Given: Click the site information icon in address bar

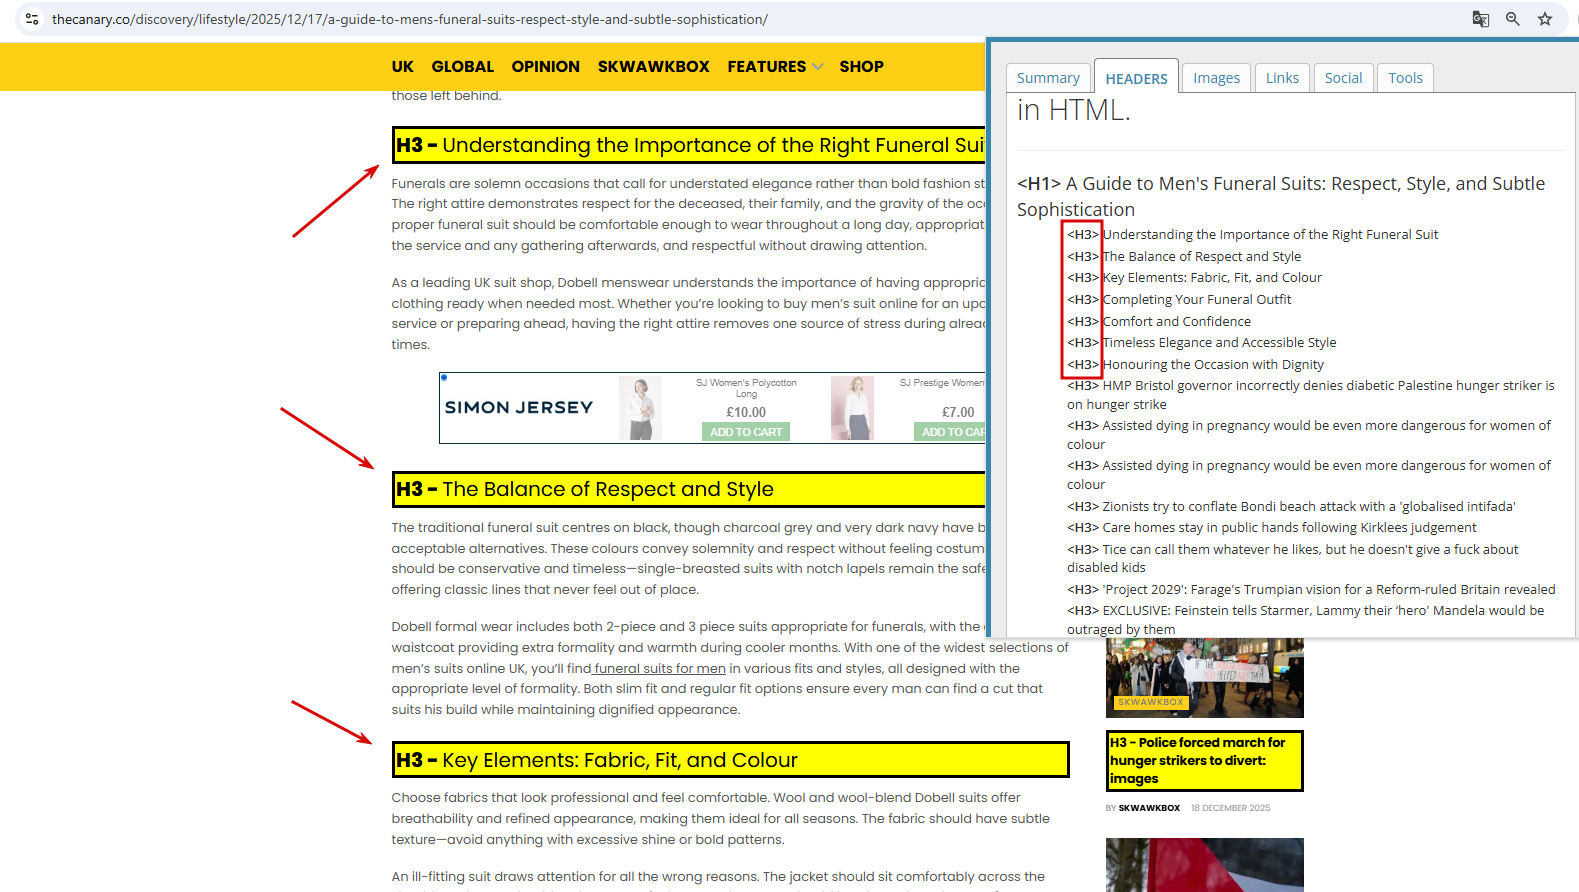Looking at the screenshot, I should 32,19.
